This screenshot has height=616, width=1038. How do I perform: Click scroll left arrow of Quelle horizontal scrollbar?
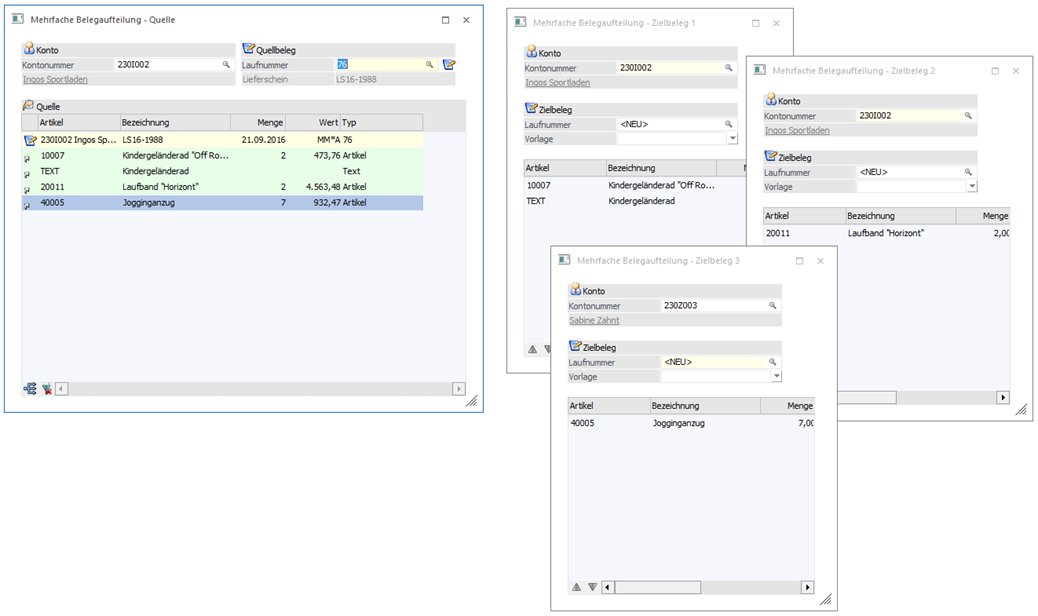(61, 389)
